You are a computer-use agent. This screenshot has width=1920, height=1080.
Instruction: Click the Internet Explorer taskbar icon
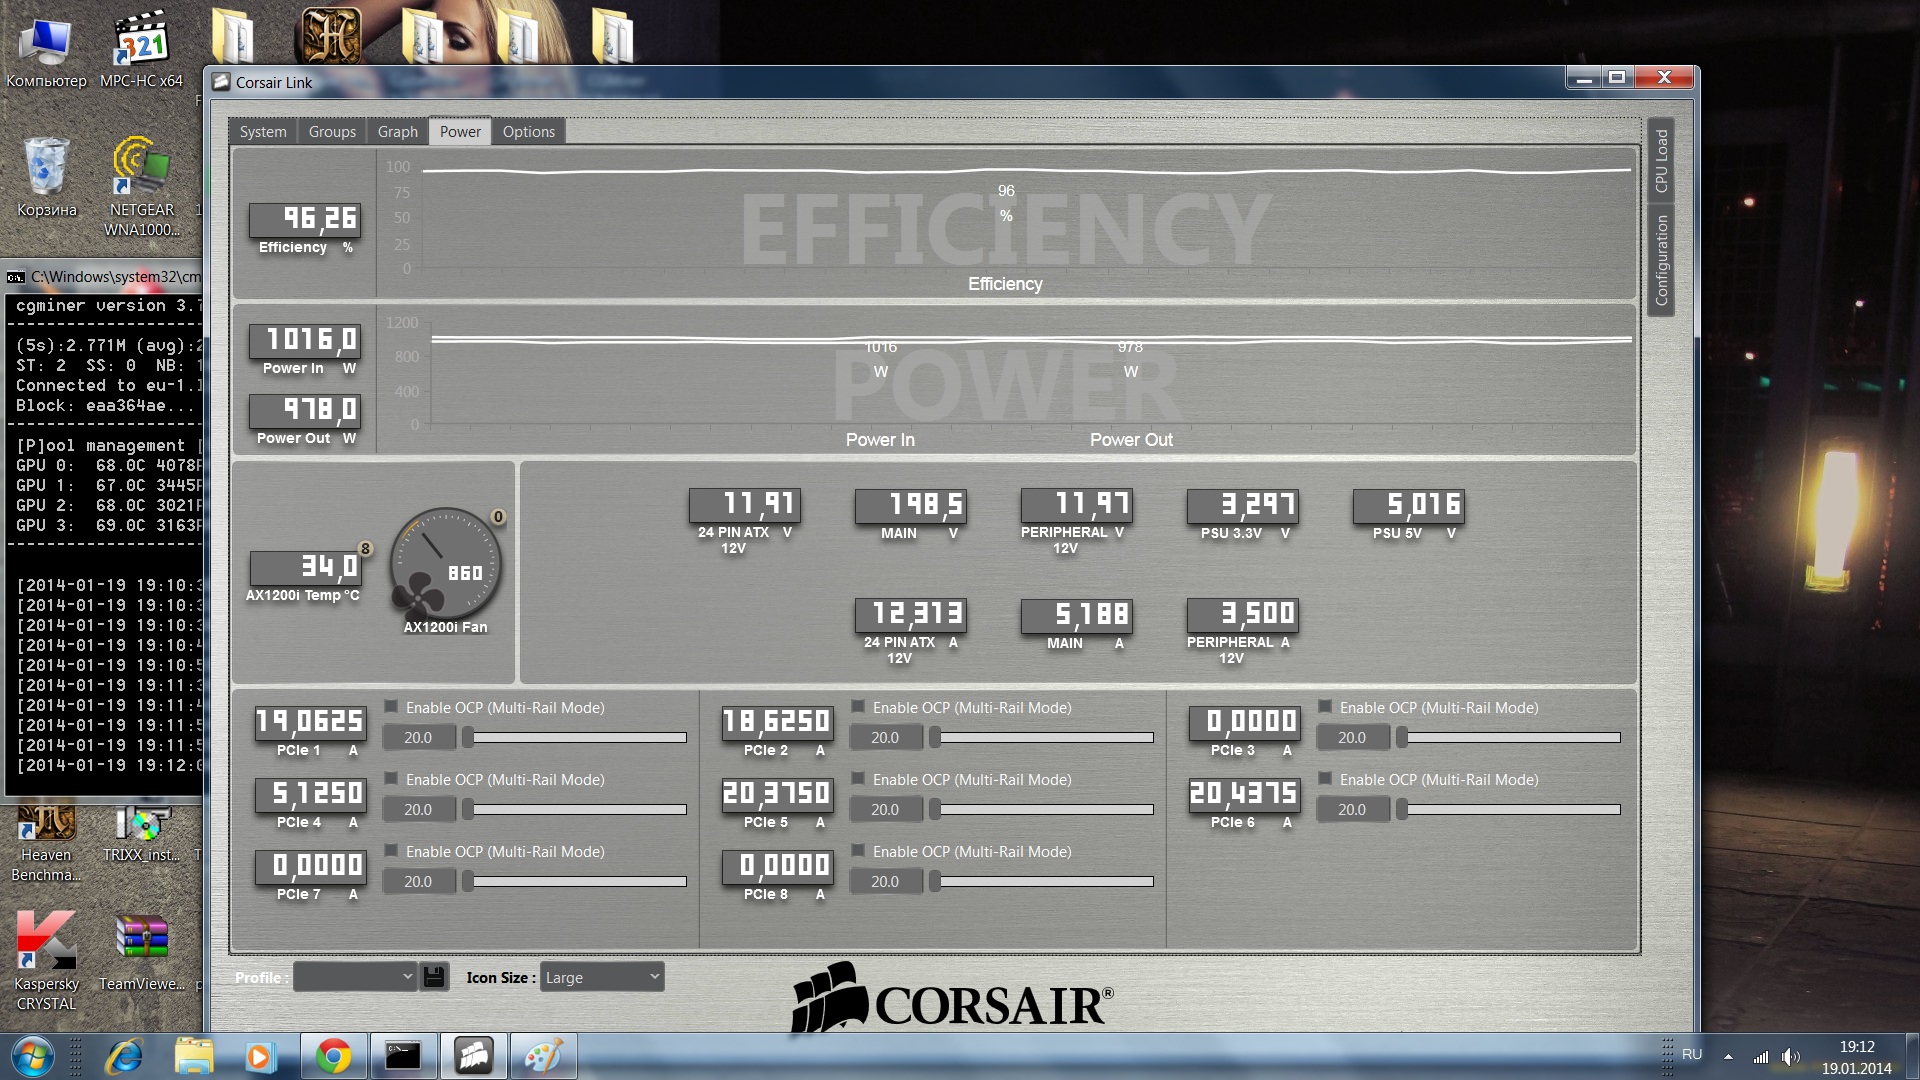(x=125, y=1056)
